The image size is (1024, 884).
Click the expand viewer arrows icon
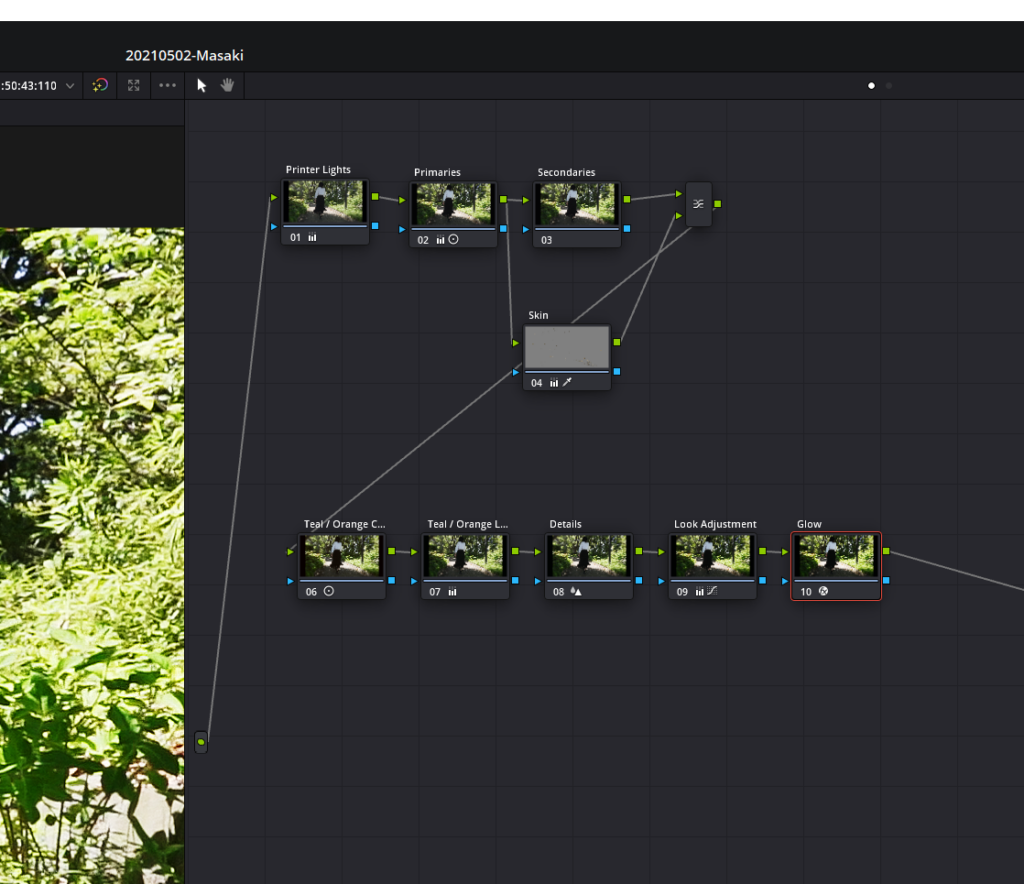pos(134,86)
